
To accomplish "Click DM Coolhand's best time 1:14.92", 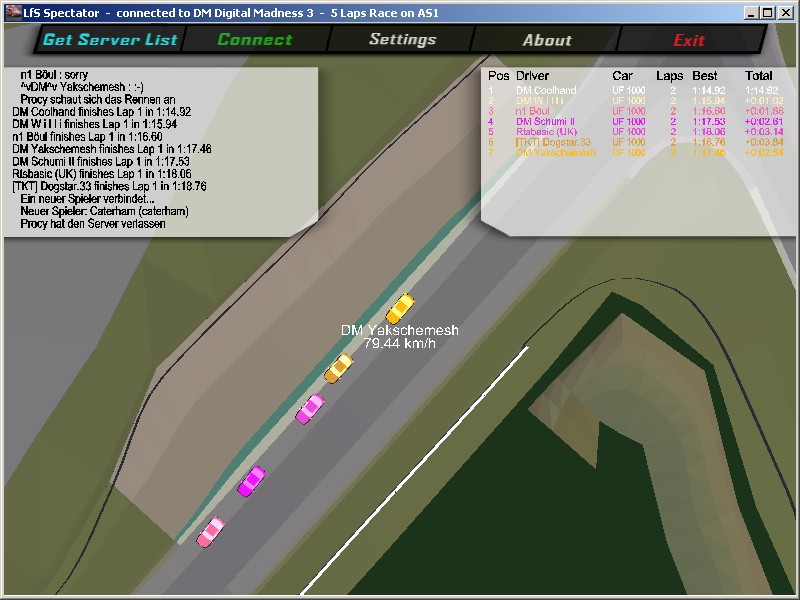I will pos(709,90).
